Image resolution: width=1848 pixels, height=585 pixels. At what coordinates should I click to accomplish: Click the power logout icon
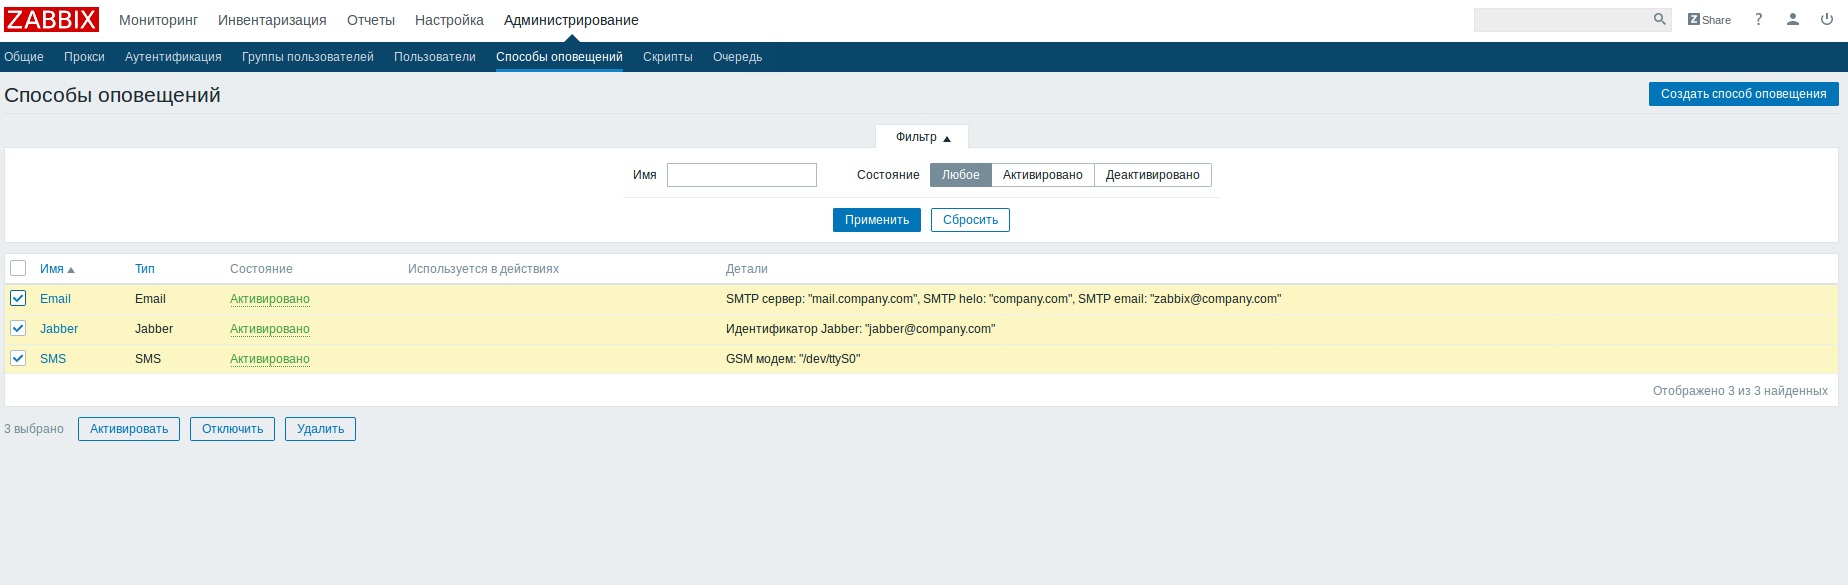point(1827,19)
